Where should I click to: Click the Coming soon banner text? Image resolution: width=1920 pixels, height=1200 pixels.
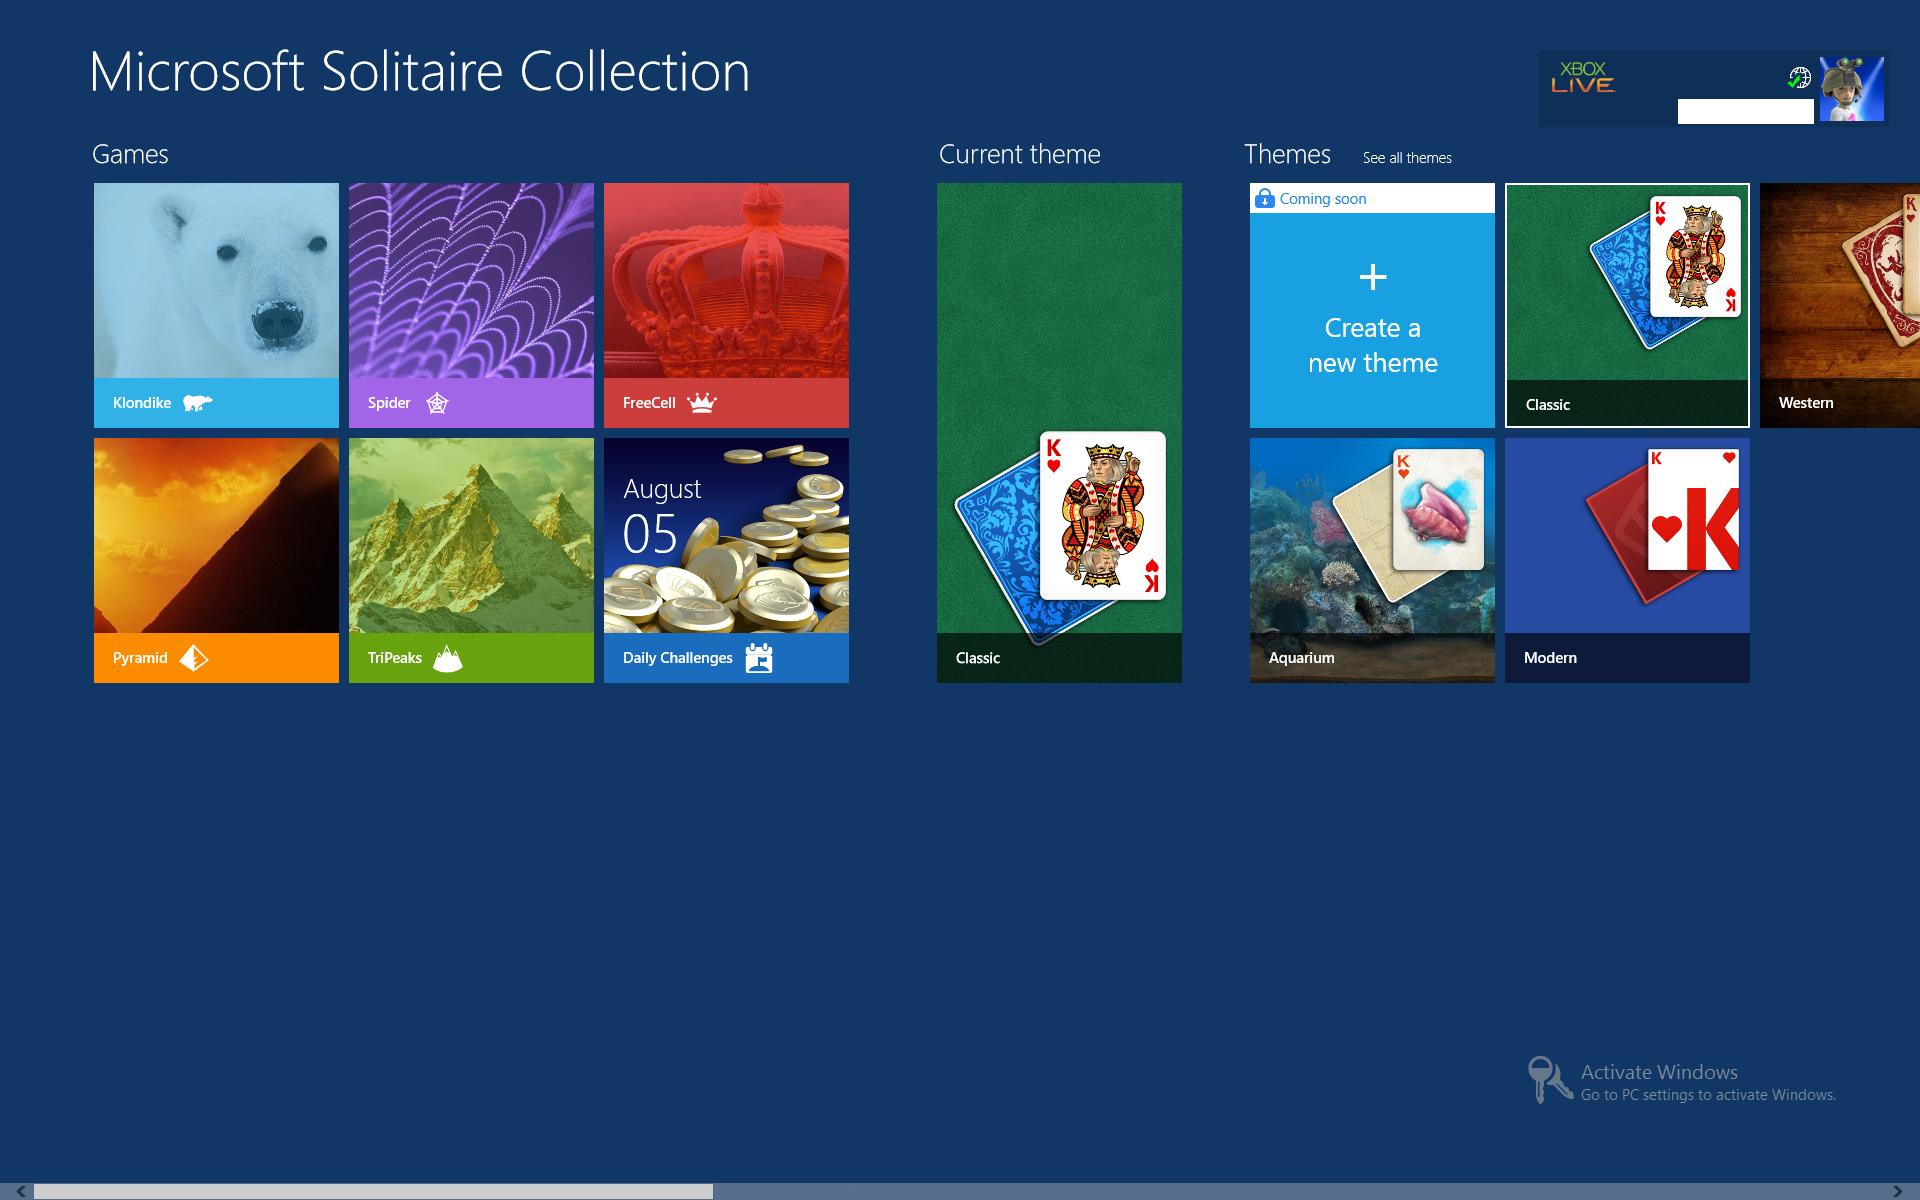click(1323, 199)
